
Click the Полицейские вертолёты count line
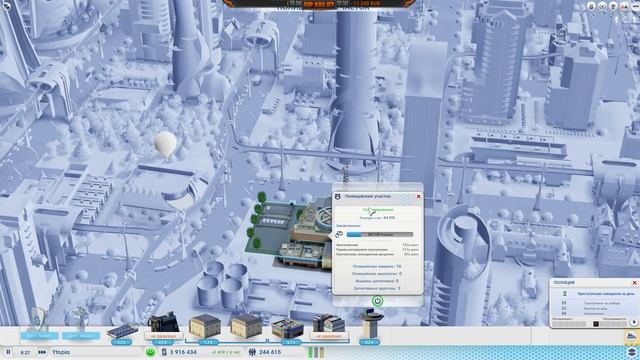coord(377,273)
